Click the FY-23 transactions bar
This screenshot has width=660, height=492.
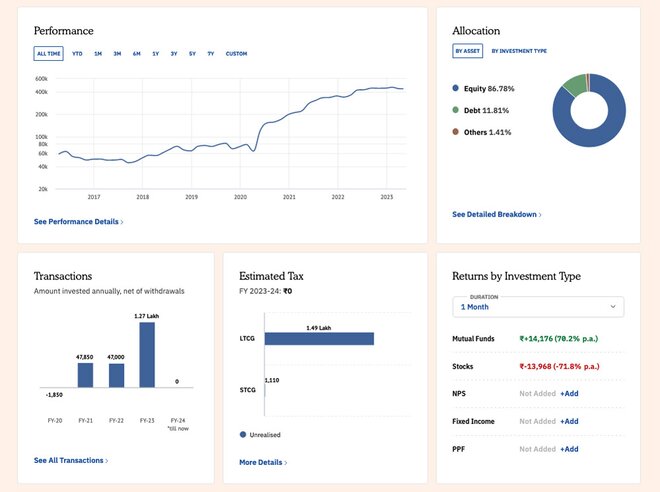coord(146,355)
